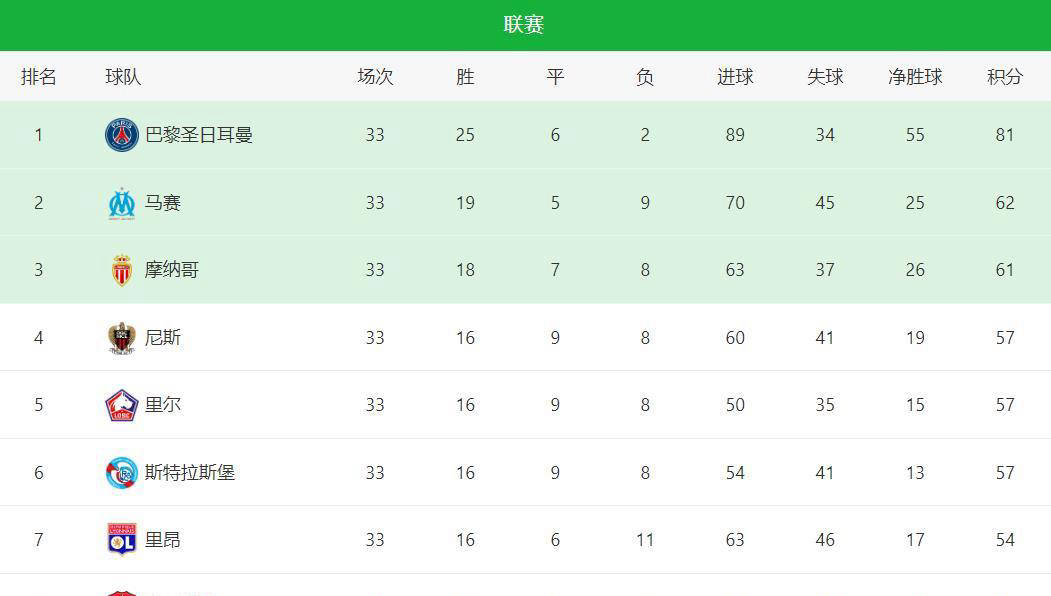
Task: Click the 净胜球 column header
Action: (x=915, y=77)
